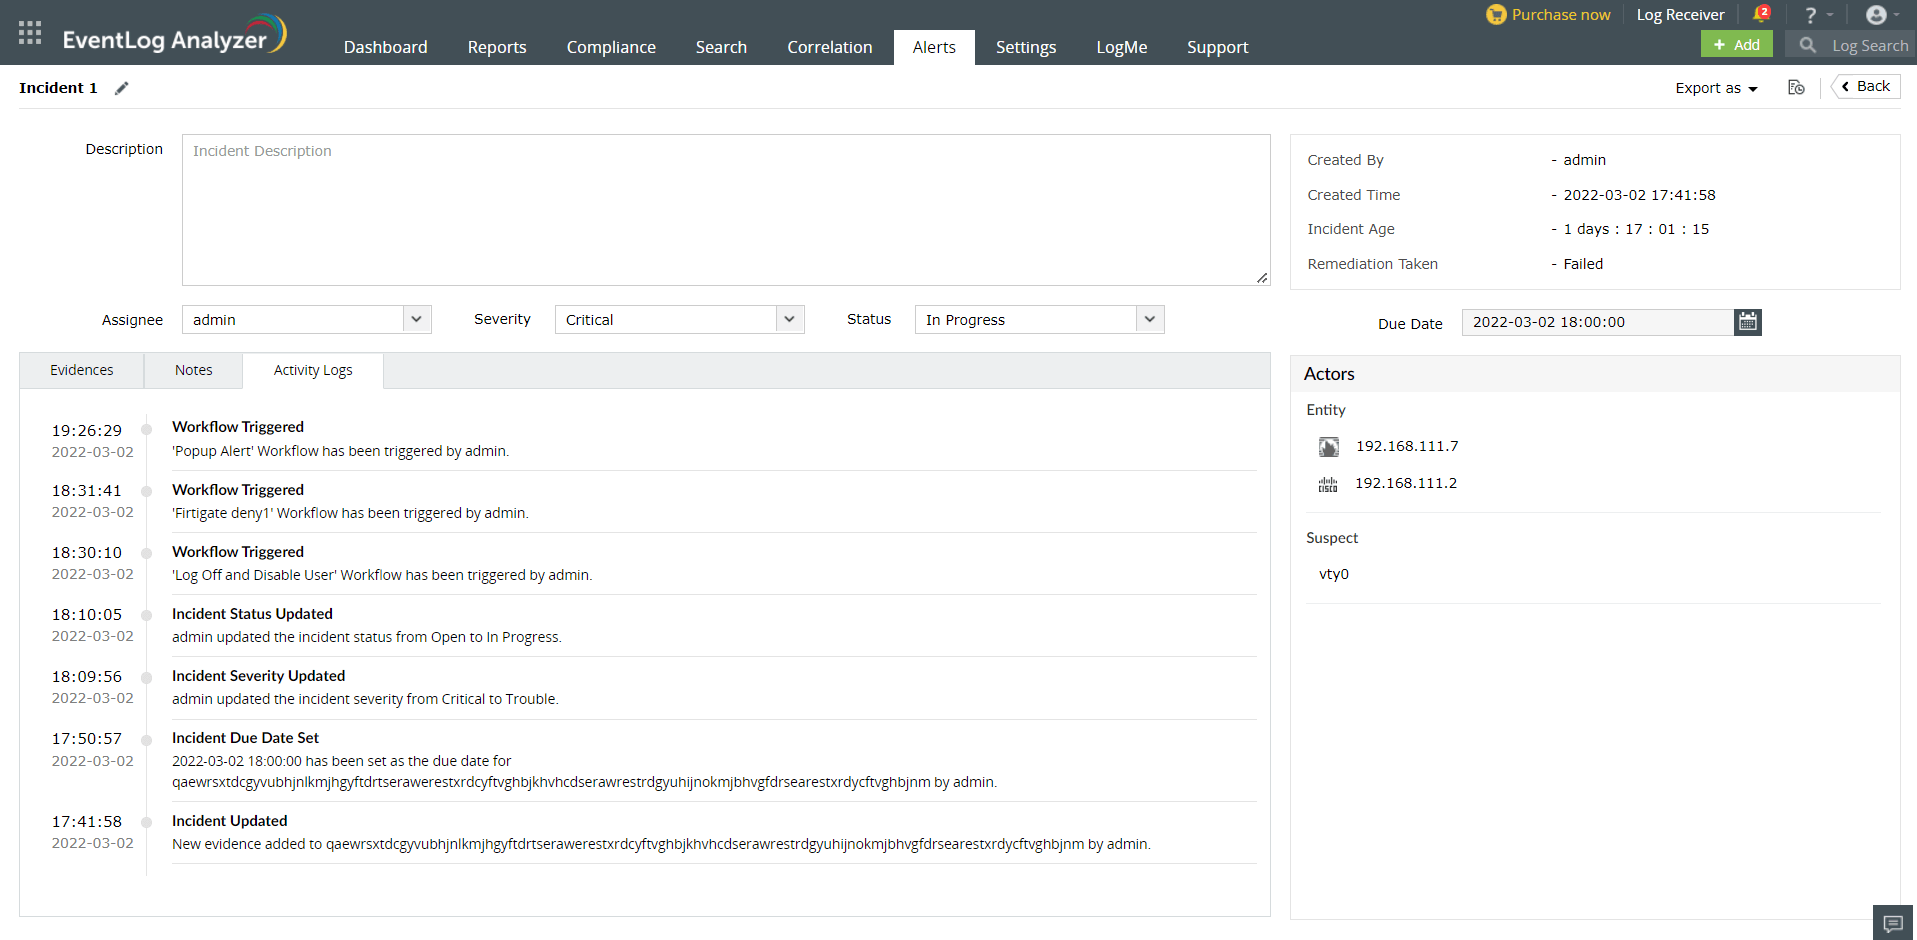The image size is (1917, 940).
Task: Expand the Export as menu
Action: click(x=1715, y=88)
